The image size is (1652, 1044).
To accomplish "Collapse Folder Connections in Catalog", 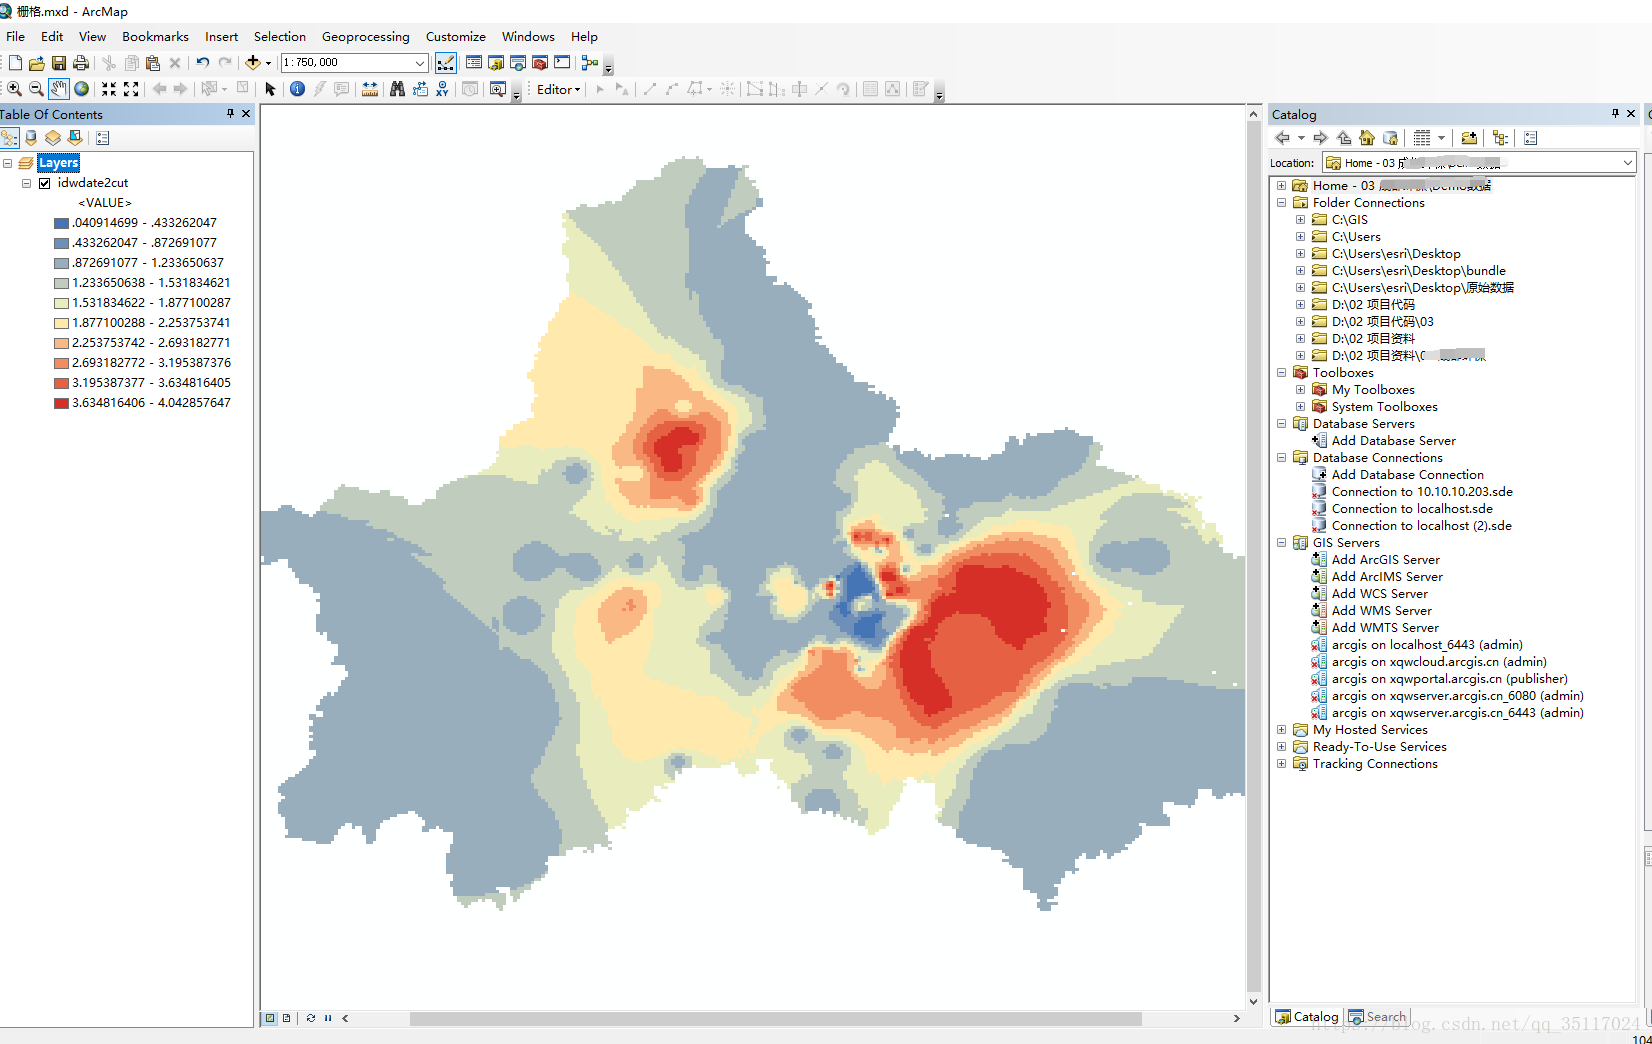I will pos(1281,202).
